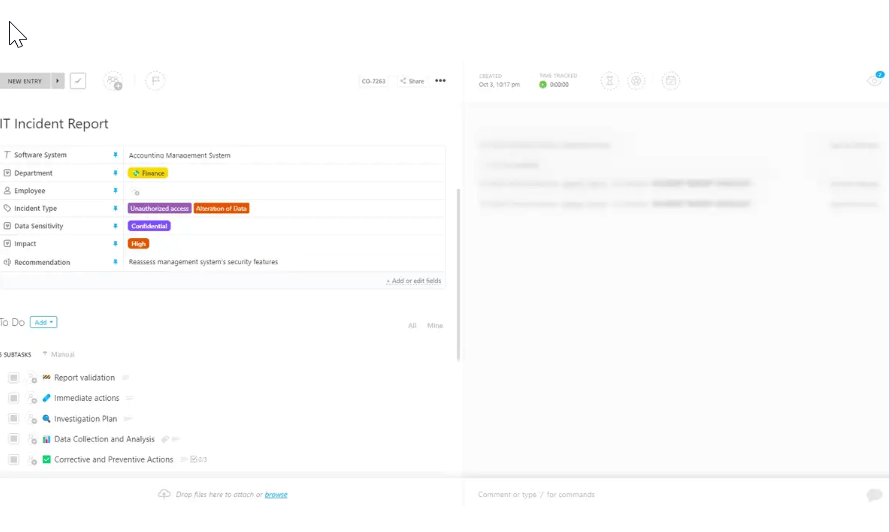Open the NEW ENTRY status button
Viewport: 890px width, 532px height.
click(25, 81)
